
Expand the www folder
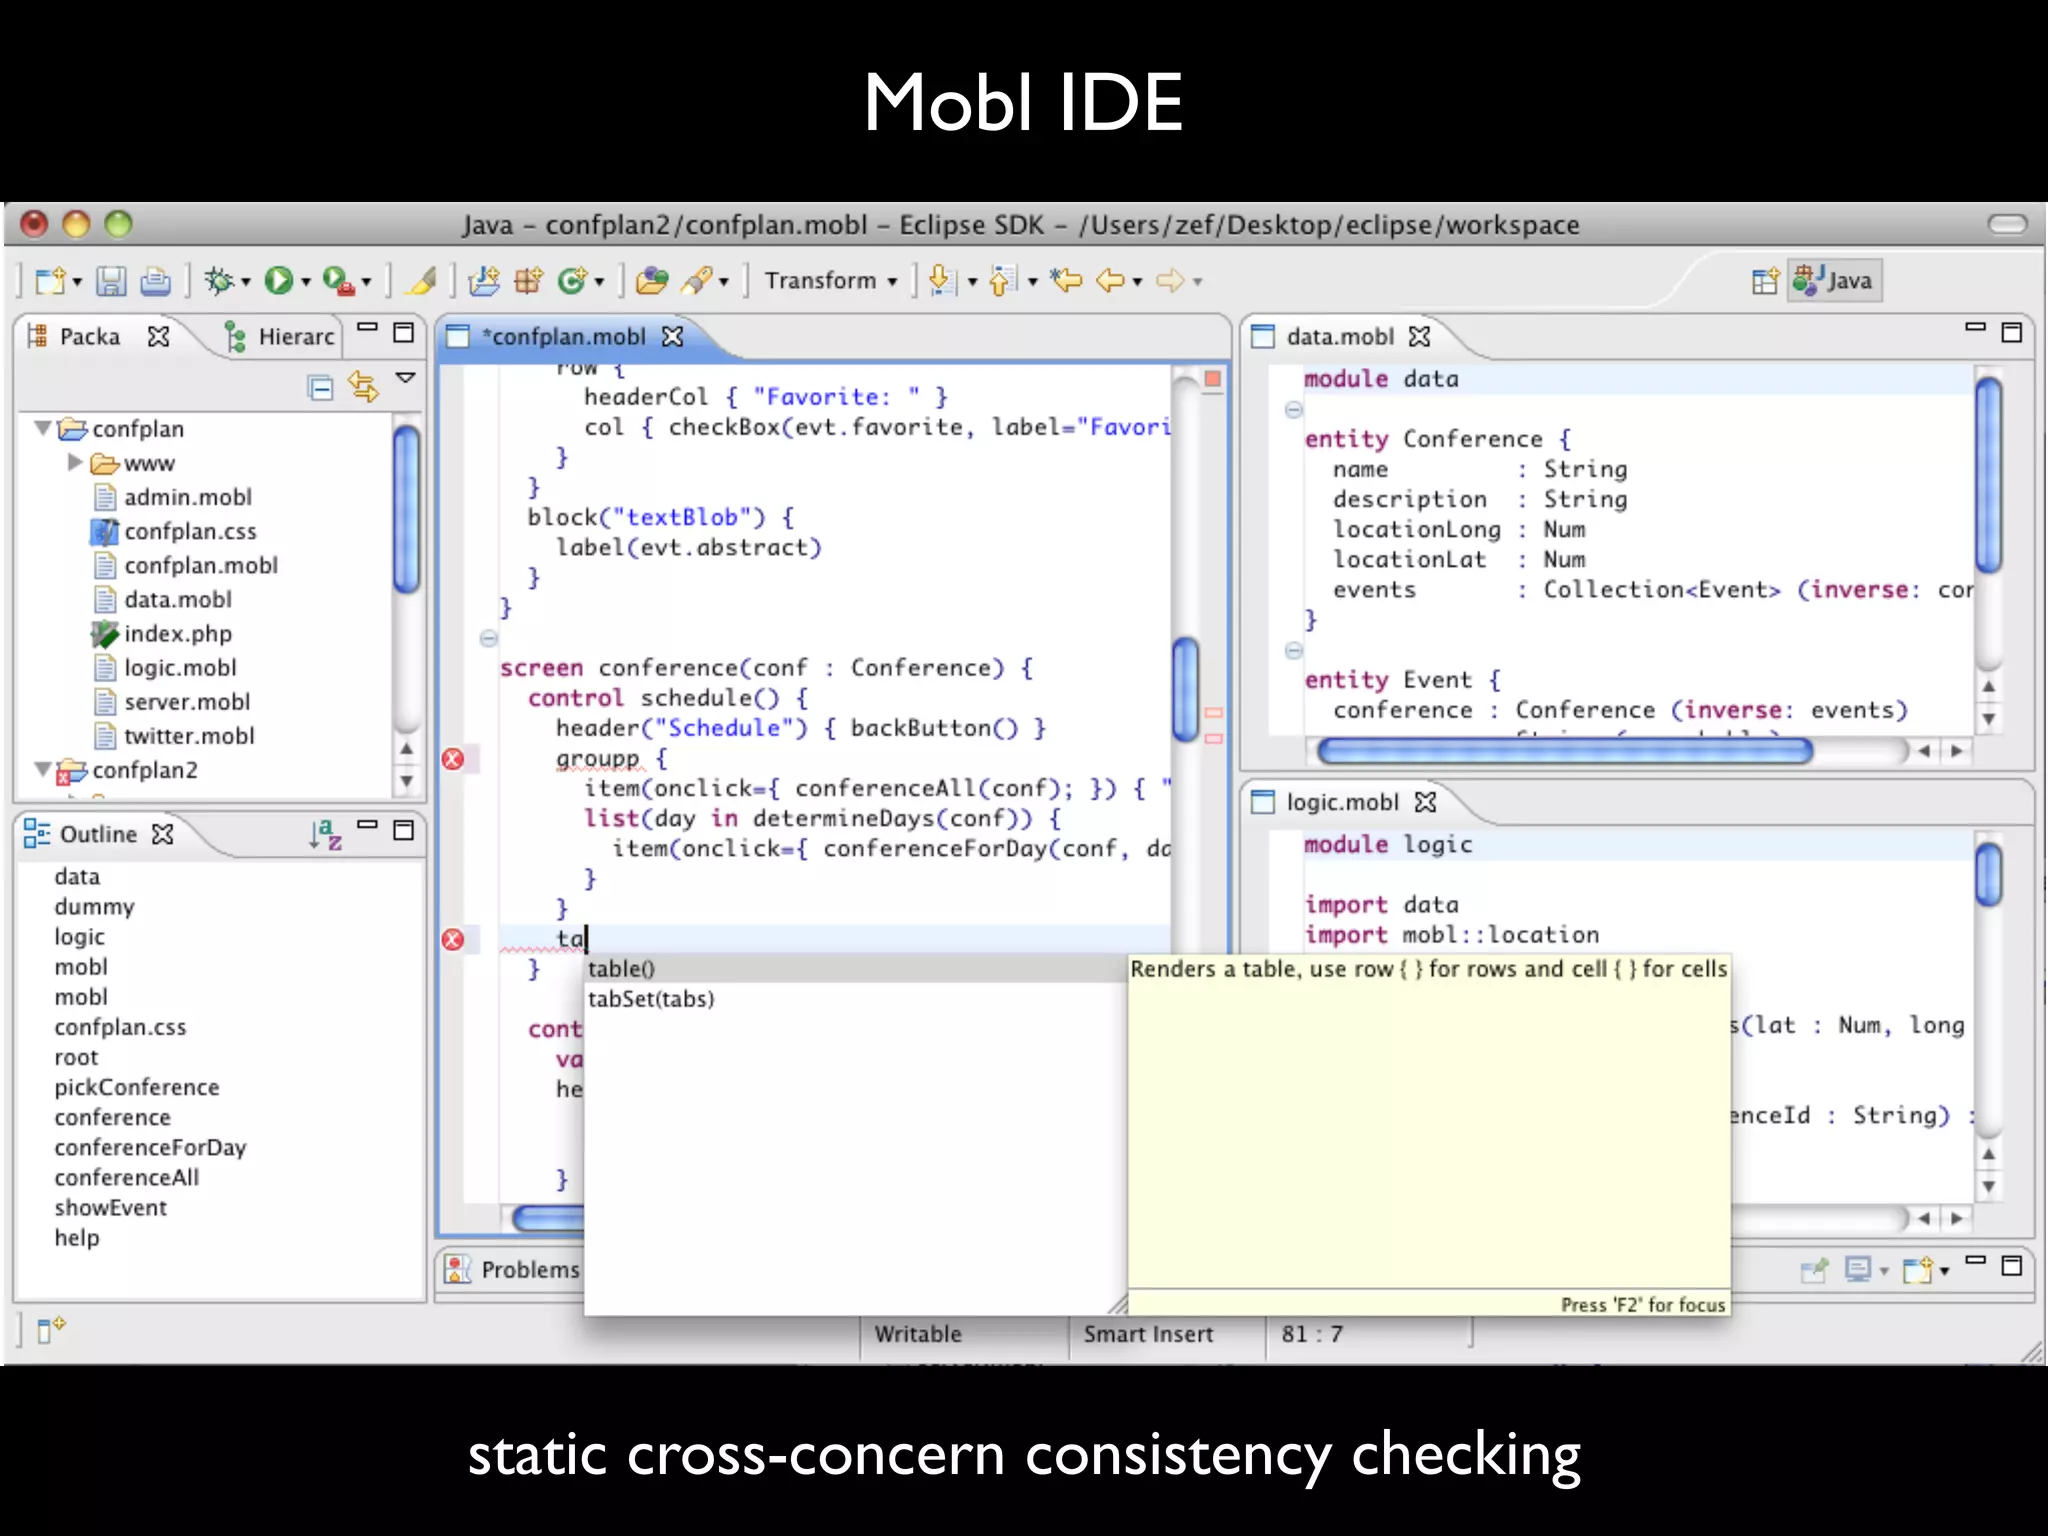coord(75,462)
